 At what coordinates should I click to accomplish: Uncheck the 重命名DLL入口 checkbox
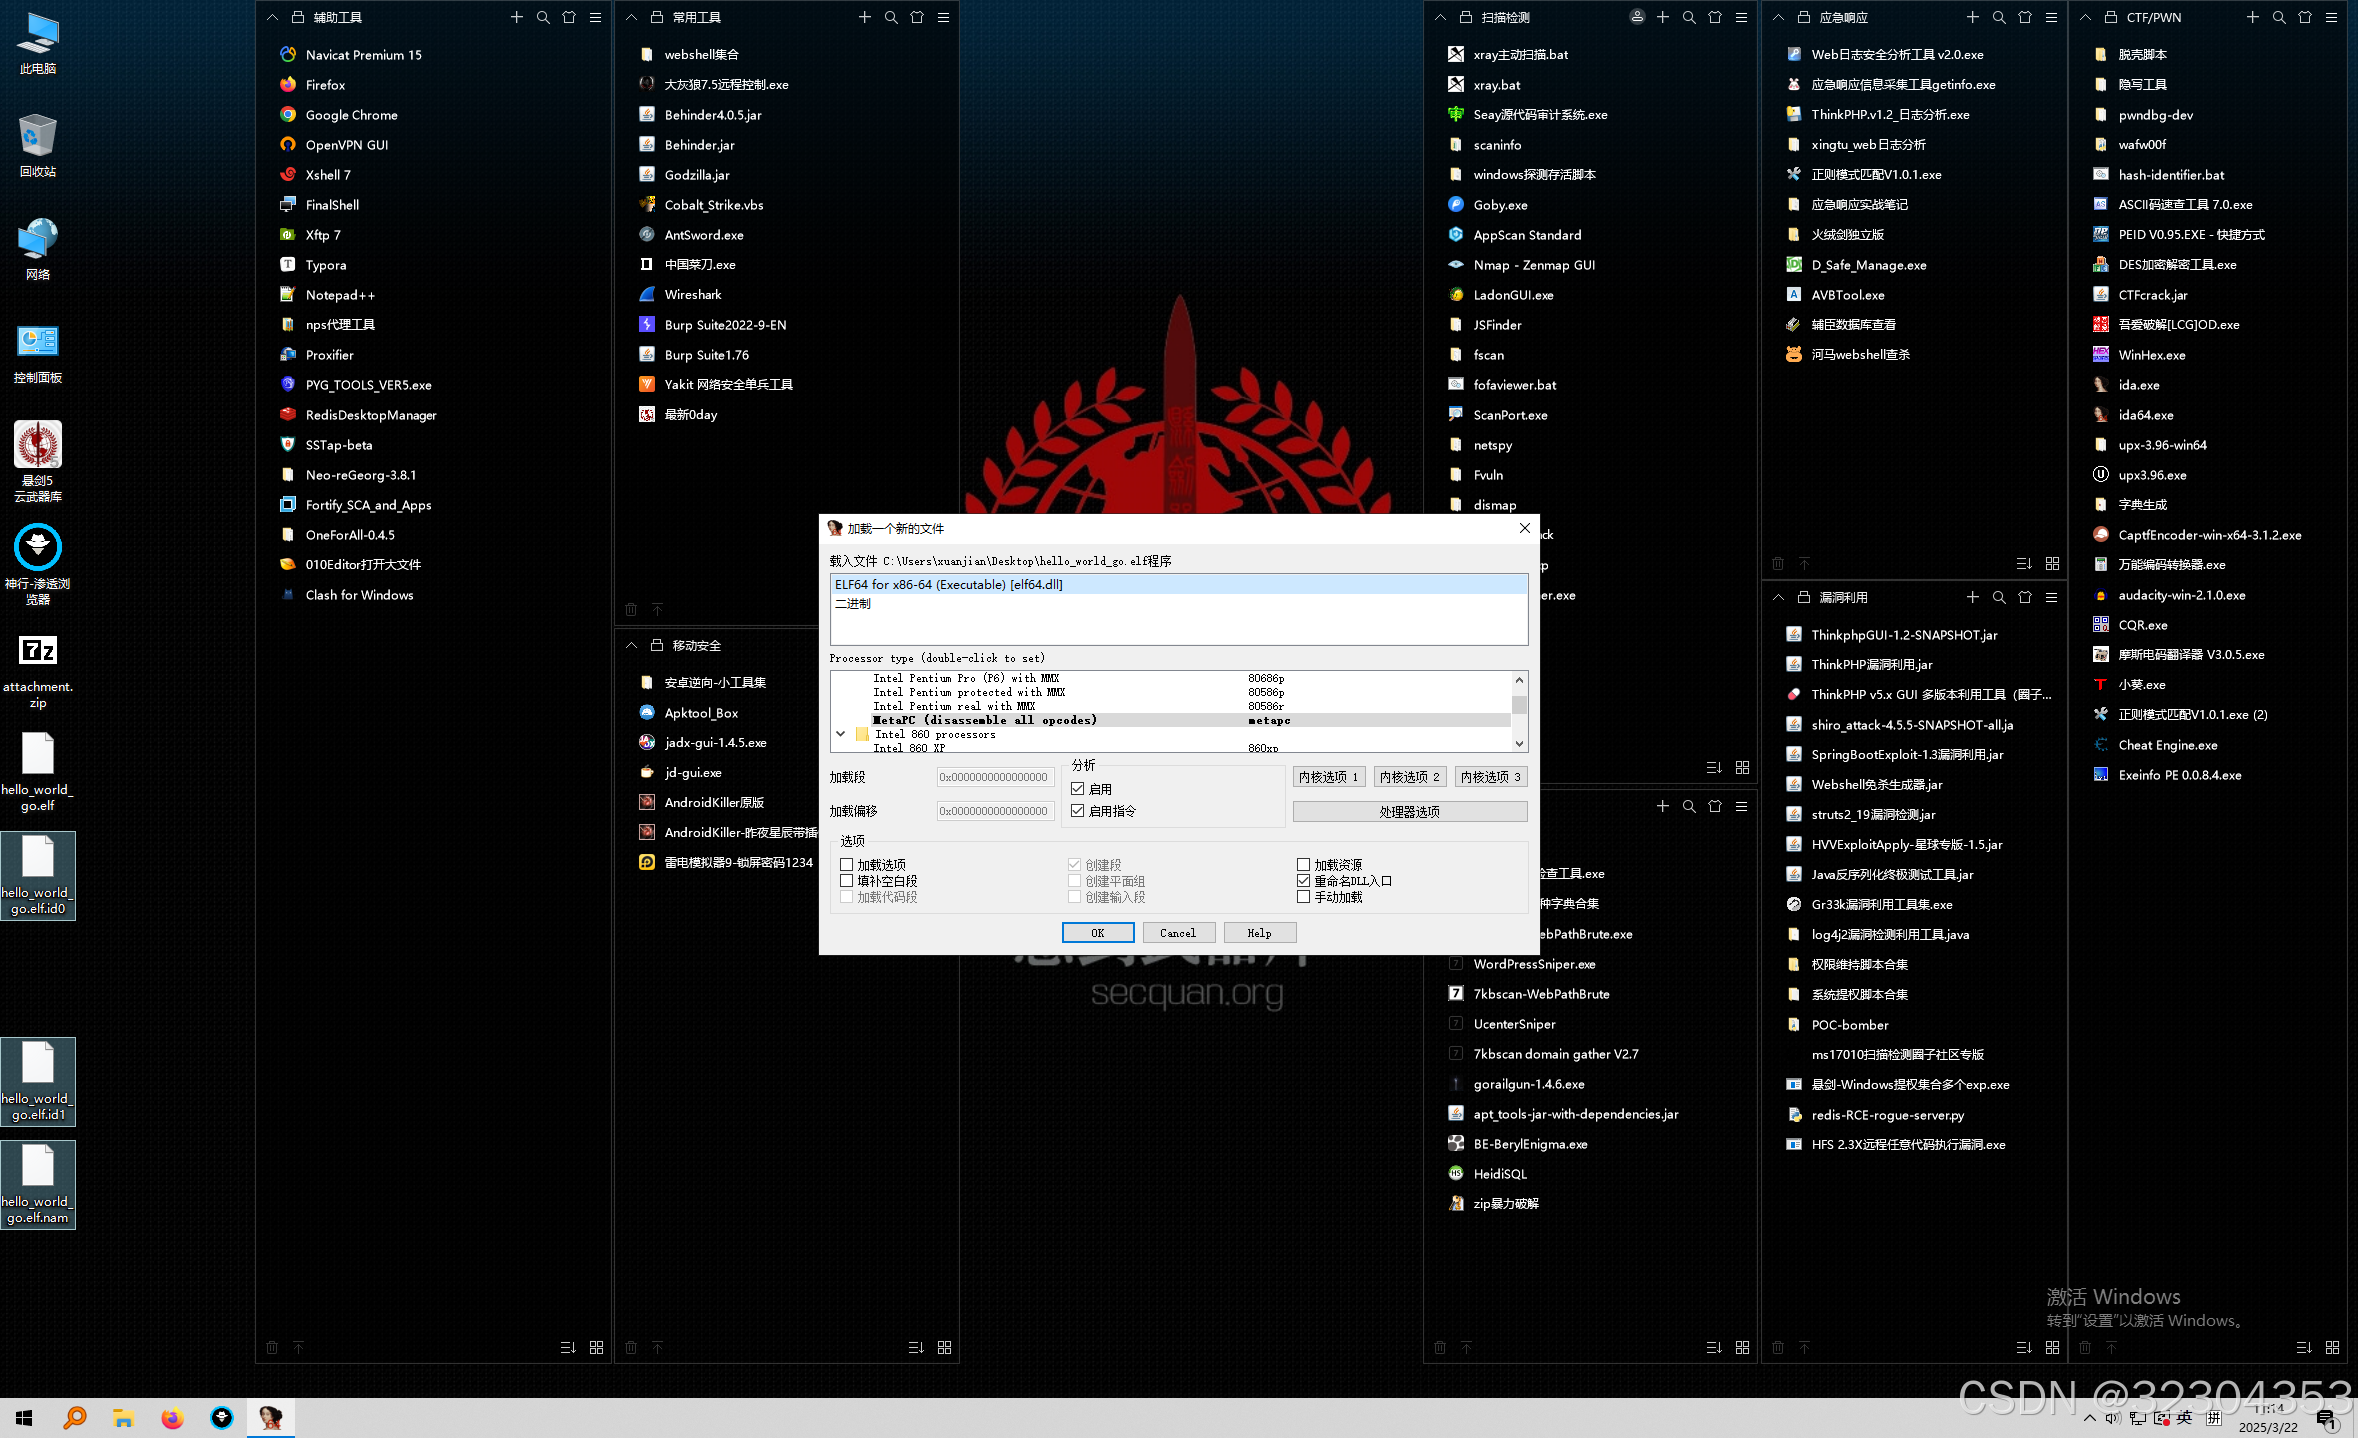coord(1304,880)
